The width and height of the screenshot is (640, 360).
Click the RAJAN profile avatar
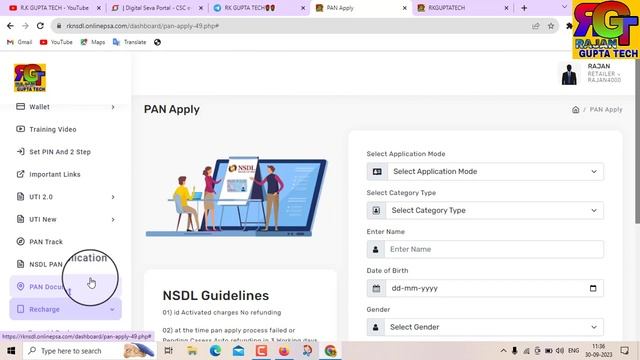point(569,74)
